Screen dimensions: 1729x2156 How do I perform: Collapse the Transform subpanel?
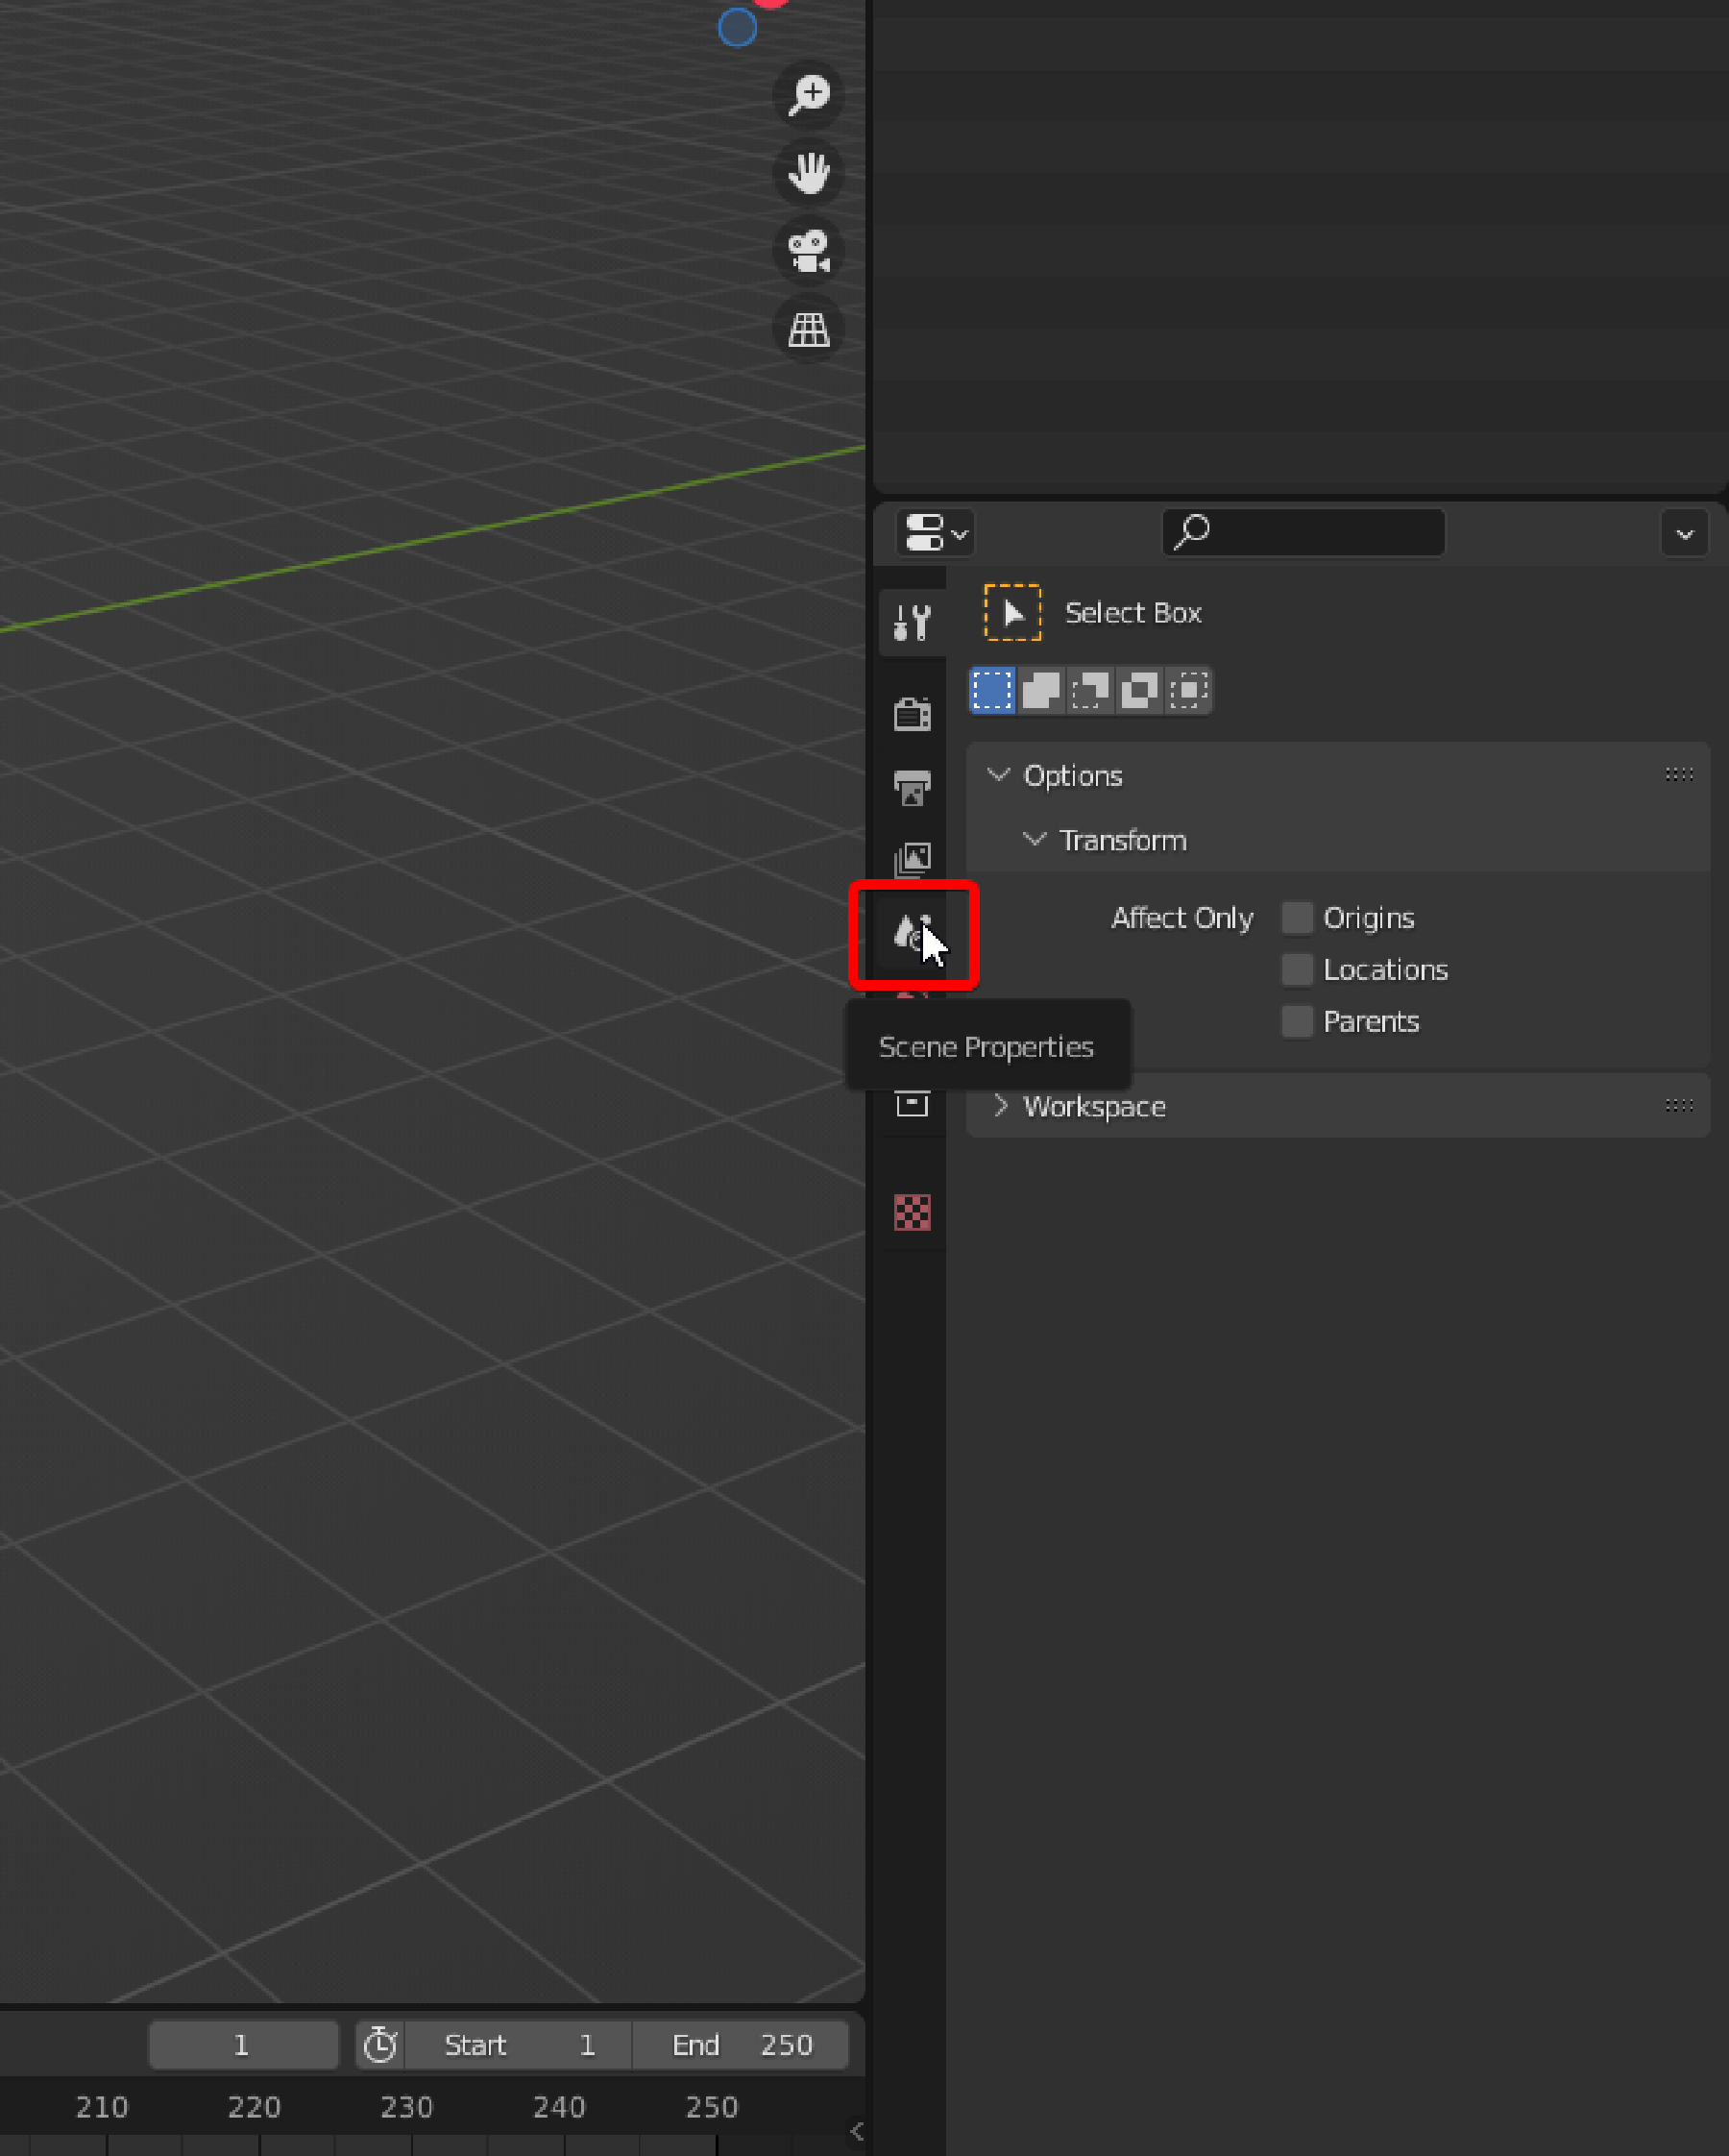point(1034,840)
